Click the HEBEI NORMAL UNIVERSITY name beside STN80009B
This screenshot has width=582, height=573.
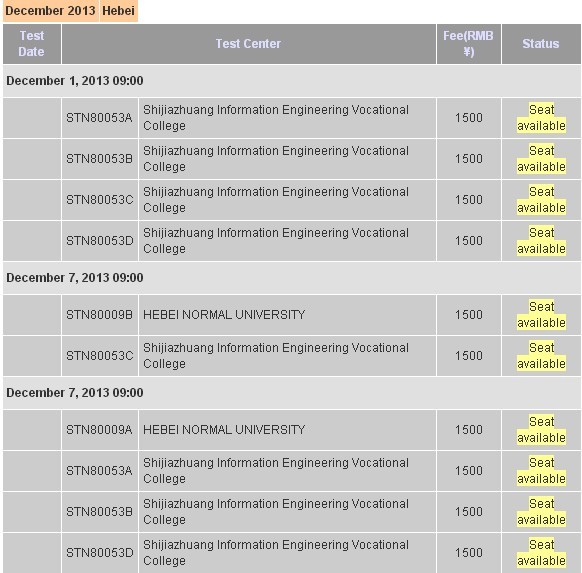(x=224, y=315)
